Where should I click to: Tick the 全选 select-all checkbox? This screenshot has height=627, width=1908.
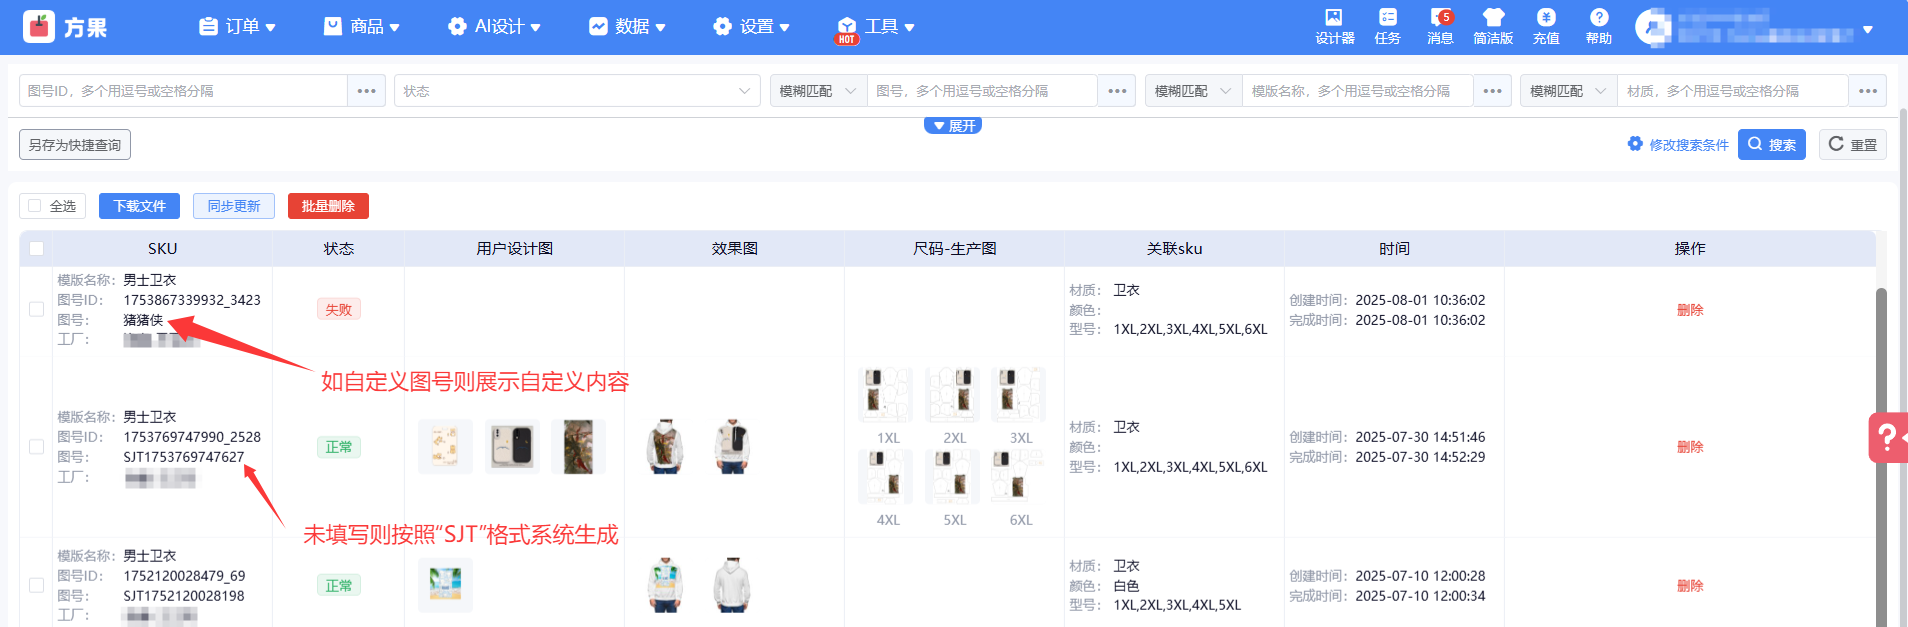[x=35, y=206]
